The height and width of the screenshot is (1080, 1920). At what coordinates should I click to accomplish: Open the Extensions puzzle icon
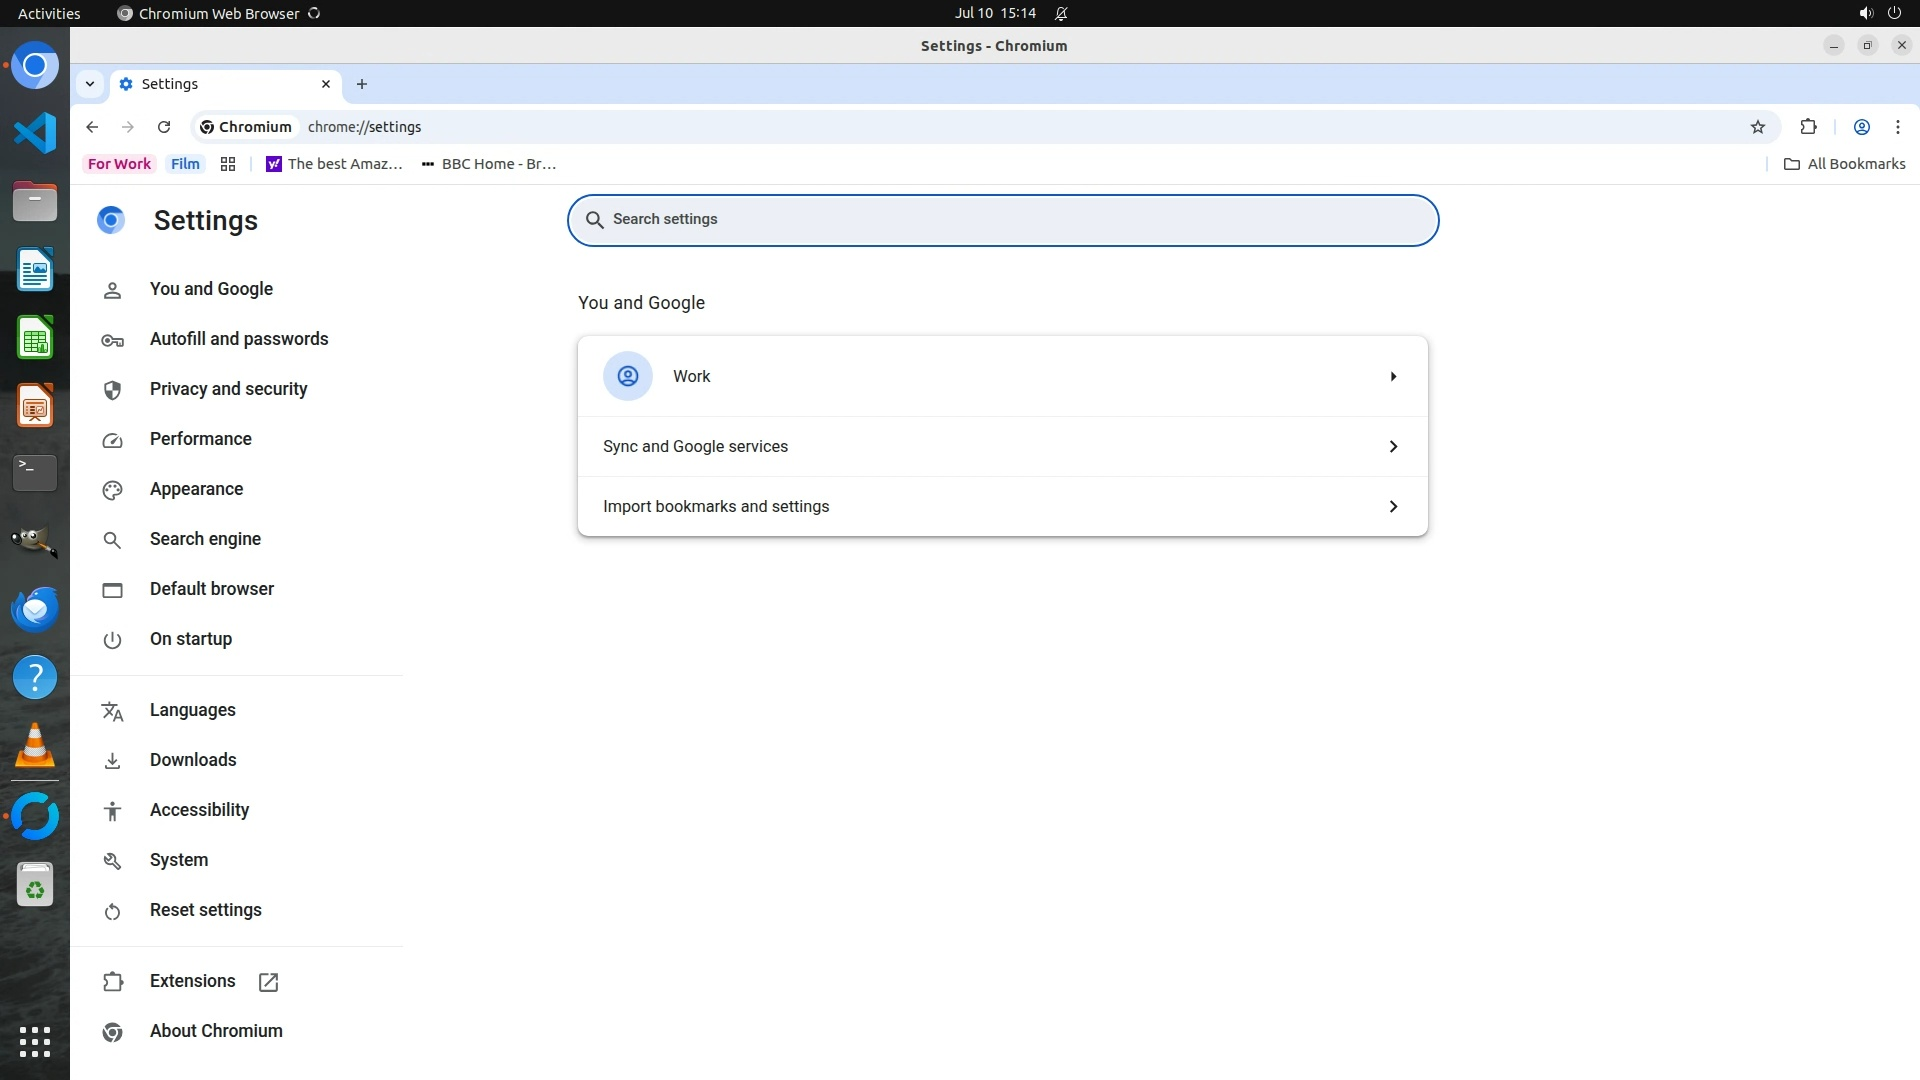(1808, 127)
